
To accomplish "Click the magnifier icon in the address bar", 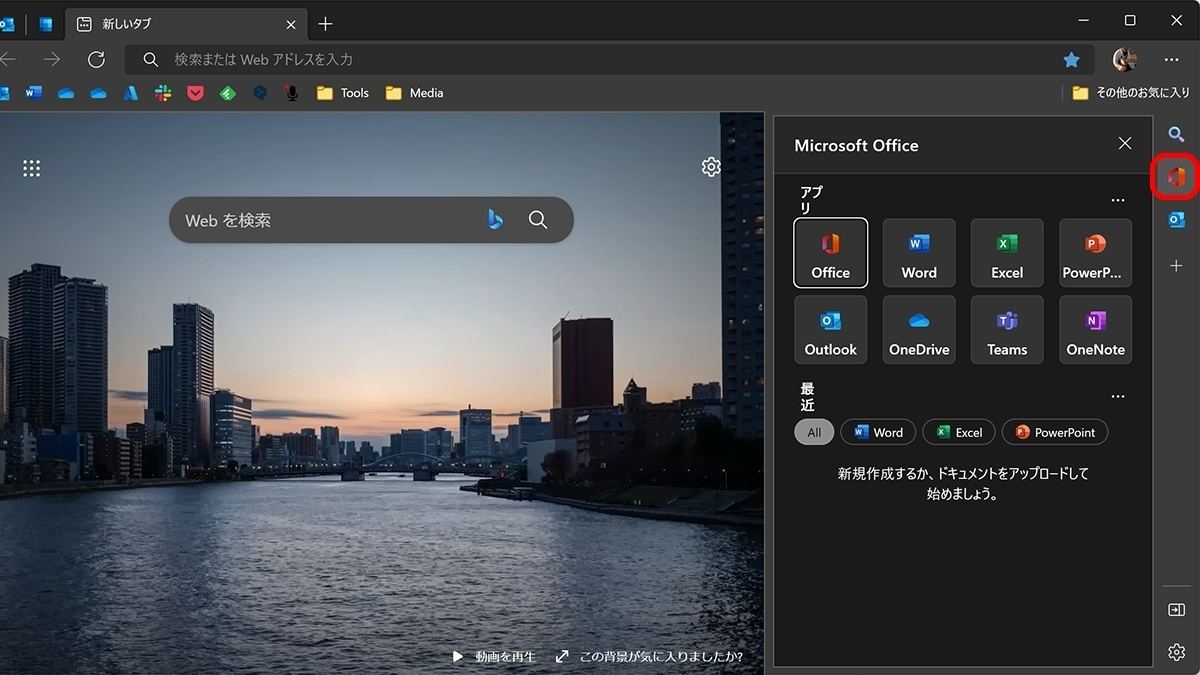I will click(150, 60).
